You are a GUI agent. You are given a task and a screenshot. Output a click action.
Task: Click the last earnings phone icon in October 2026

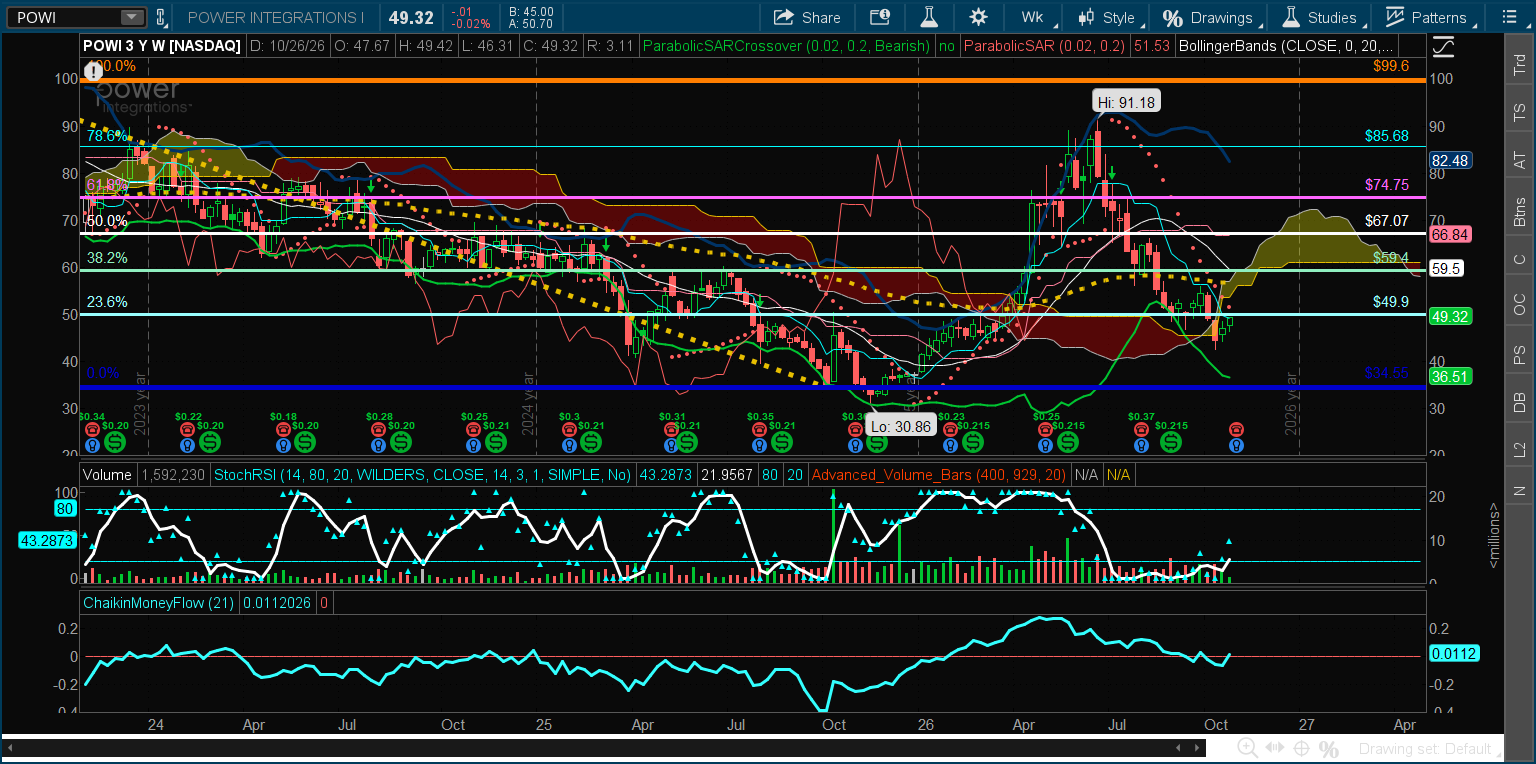(1236, 429)
